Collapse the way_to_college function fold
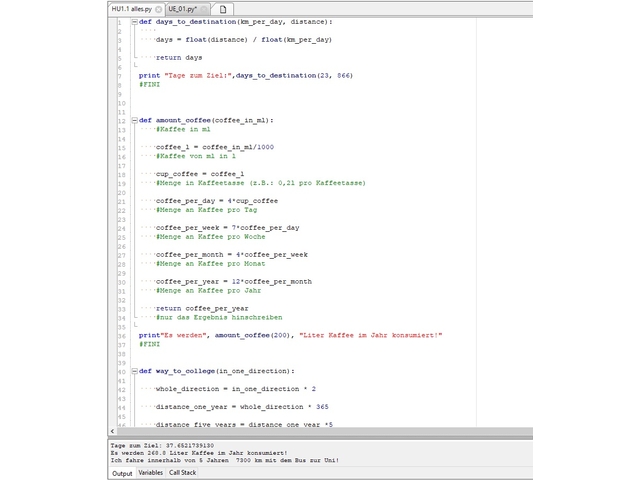 click(134, 371)
